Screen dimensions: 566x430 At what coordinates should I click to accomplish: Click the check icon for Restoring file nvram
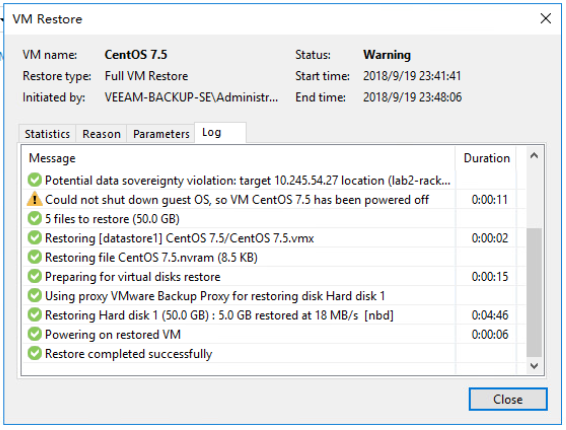(x=35, y=257)
